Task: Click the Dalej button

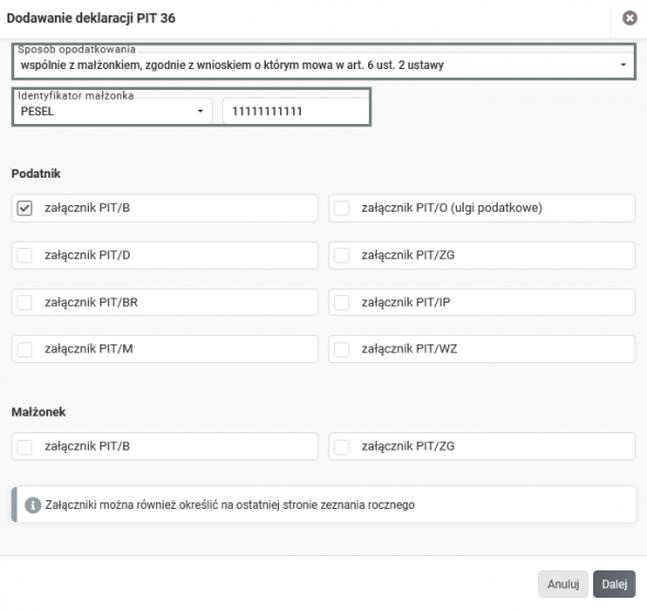Action: 614,584
